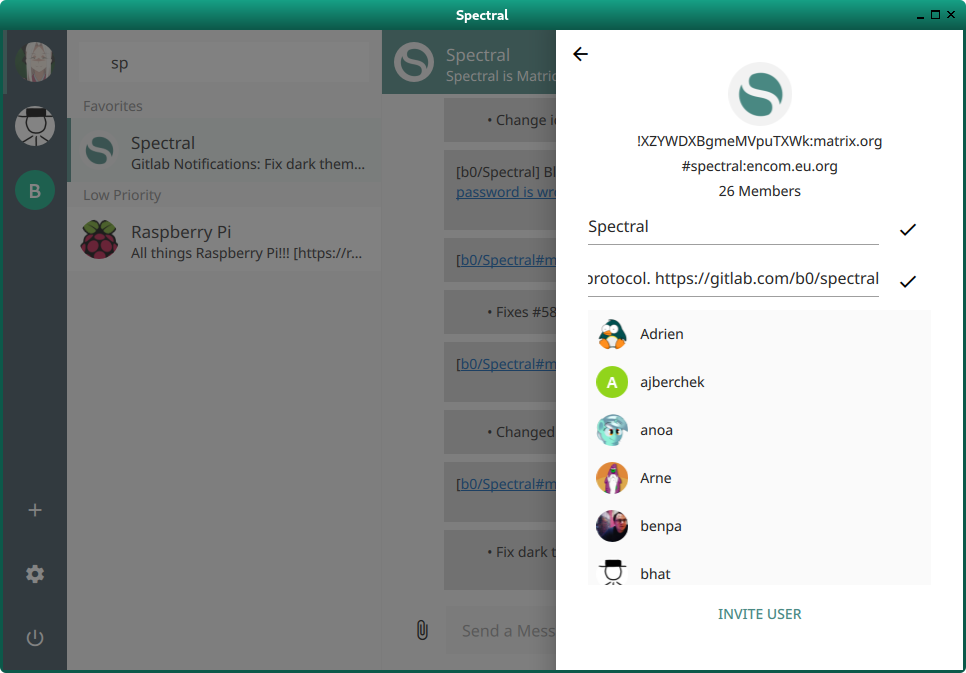
Task: Select the hat-figure account avatar in sidebar
Action: click(35, 126)
